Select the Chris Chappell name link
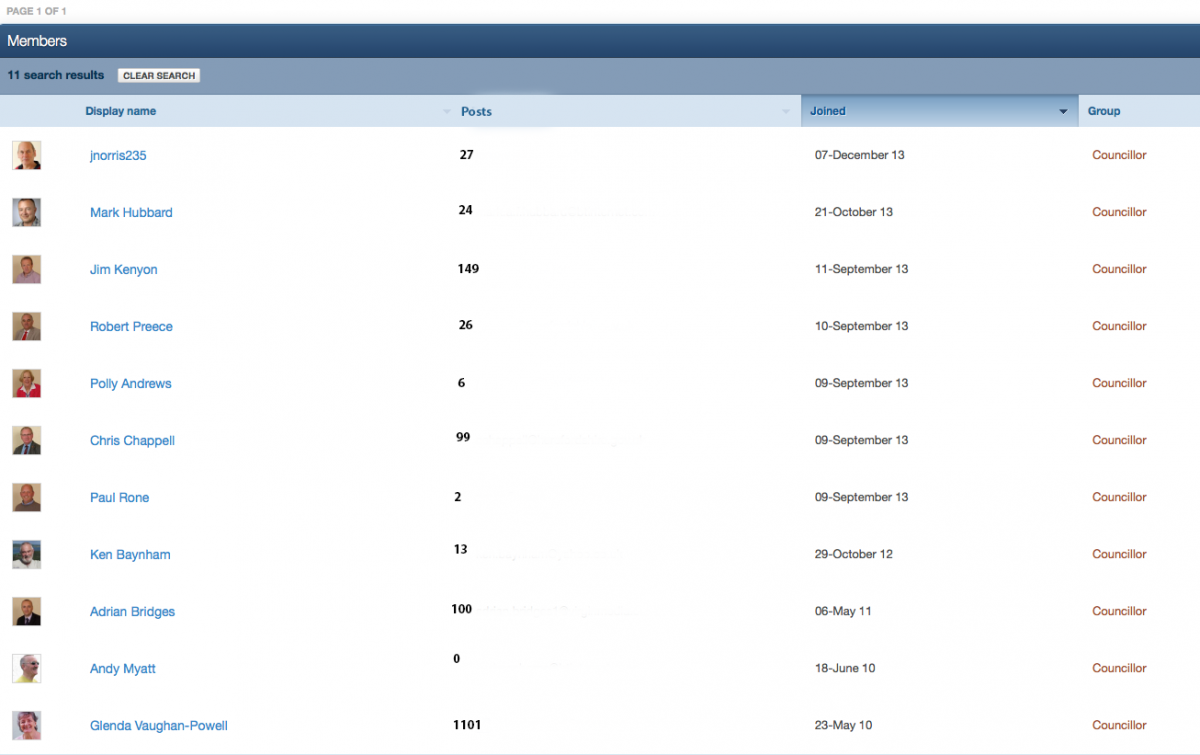1200x755 pixels. tap(132, 441)
